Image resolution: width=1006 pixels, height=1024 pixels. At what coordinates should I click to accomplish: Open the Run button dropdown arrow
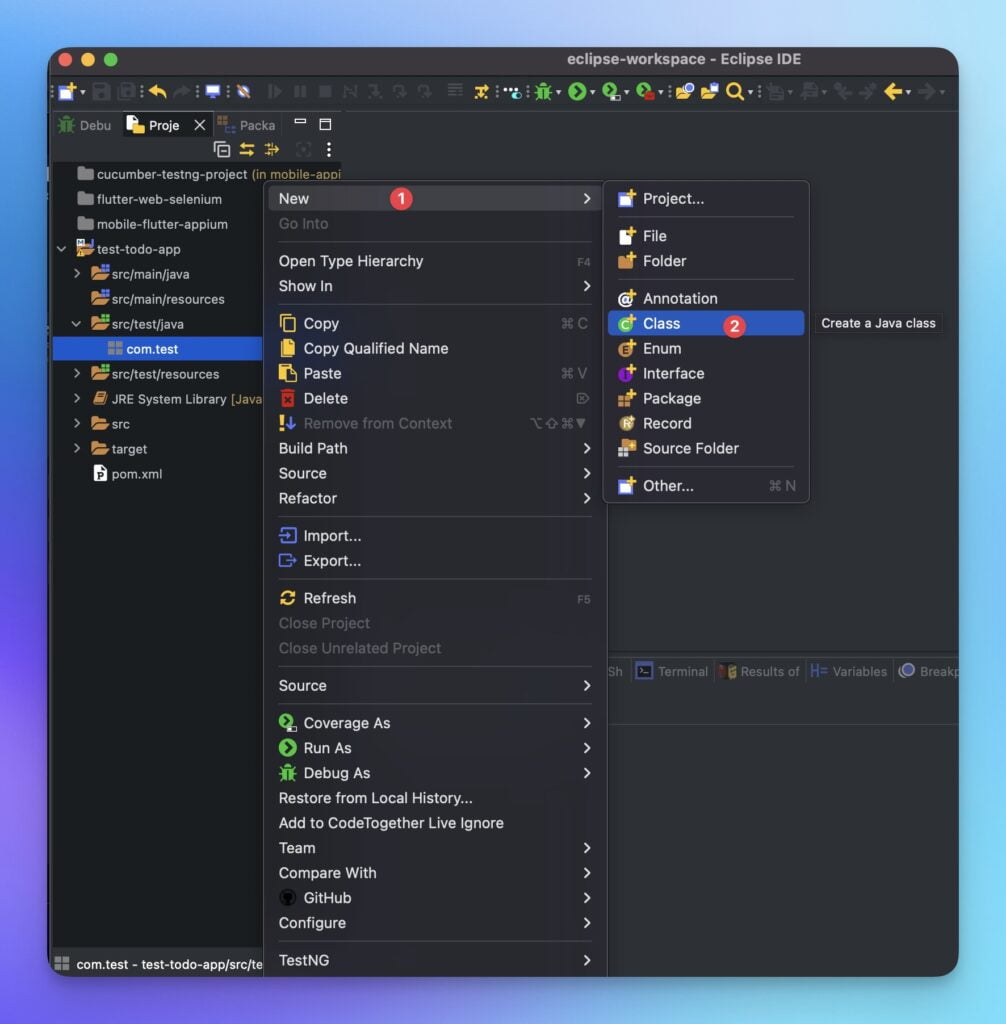point(592,92)
